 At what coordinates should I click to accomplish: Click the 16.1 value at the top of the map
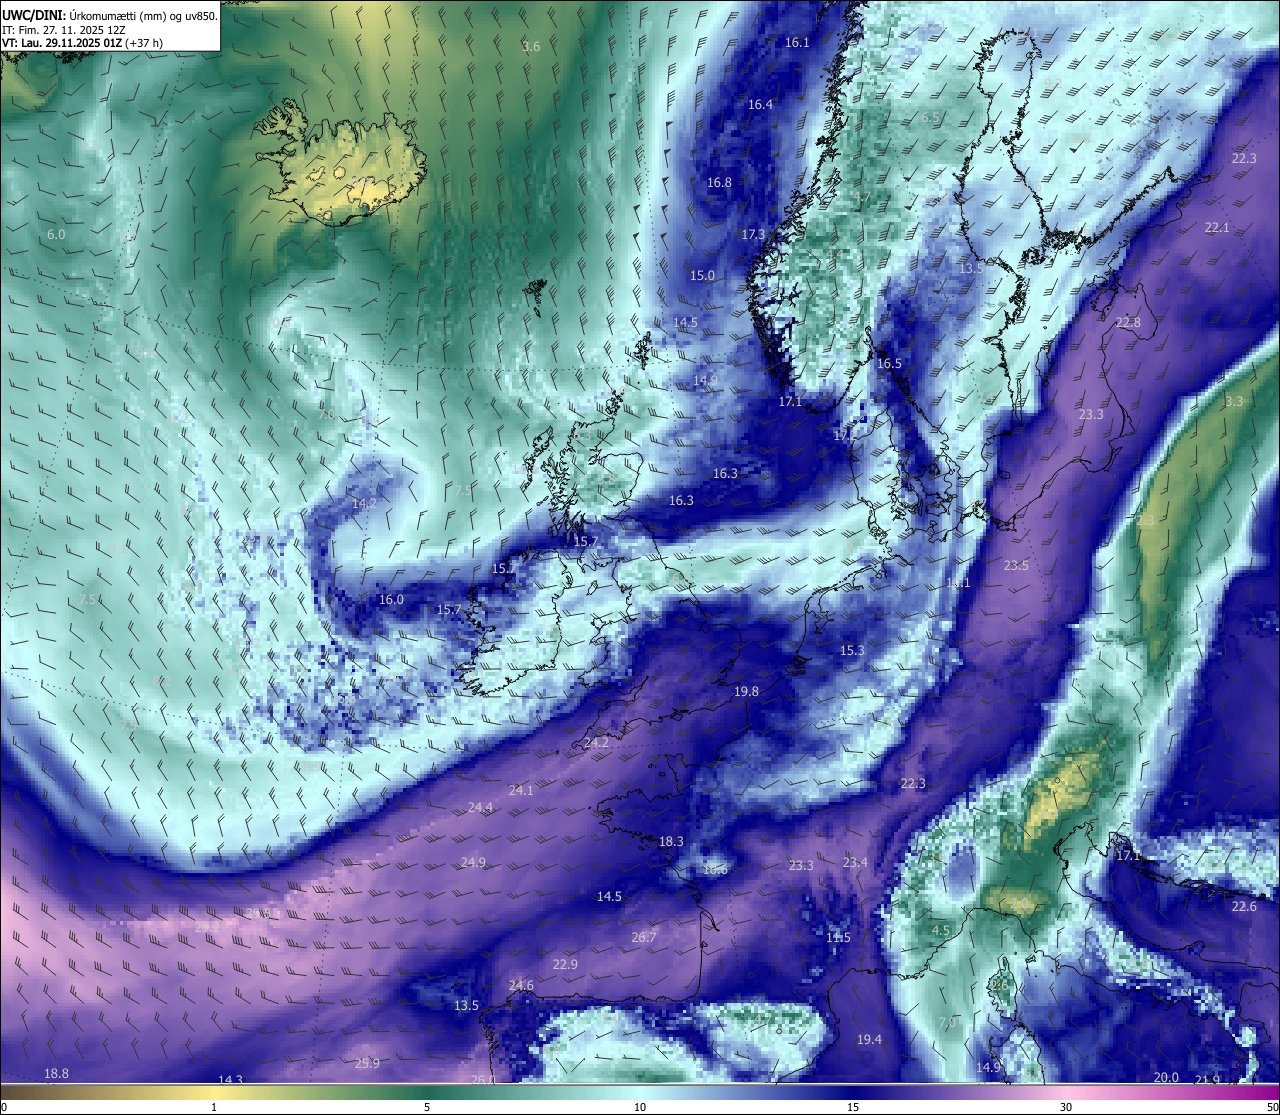(797, 43)
